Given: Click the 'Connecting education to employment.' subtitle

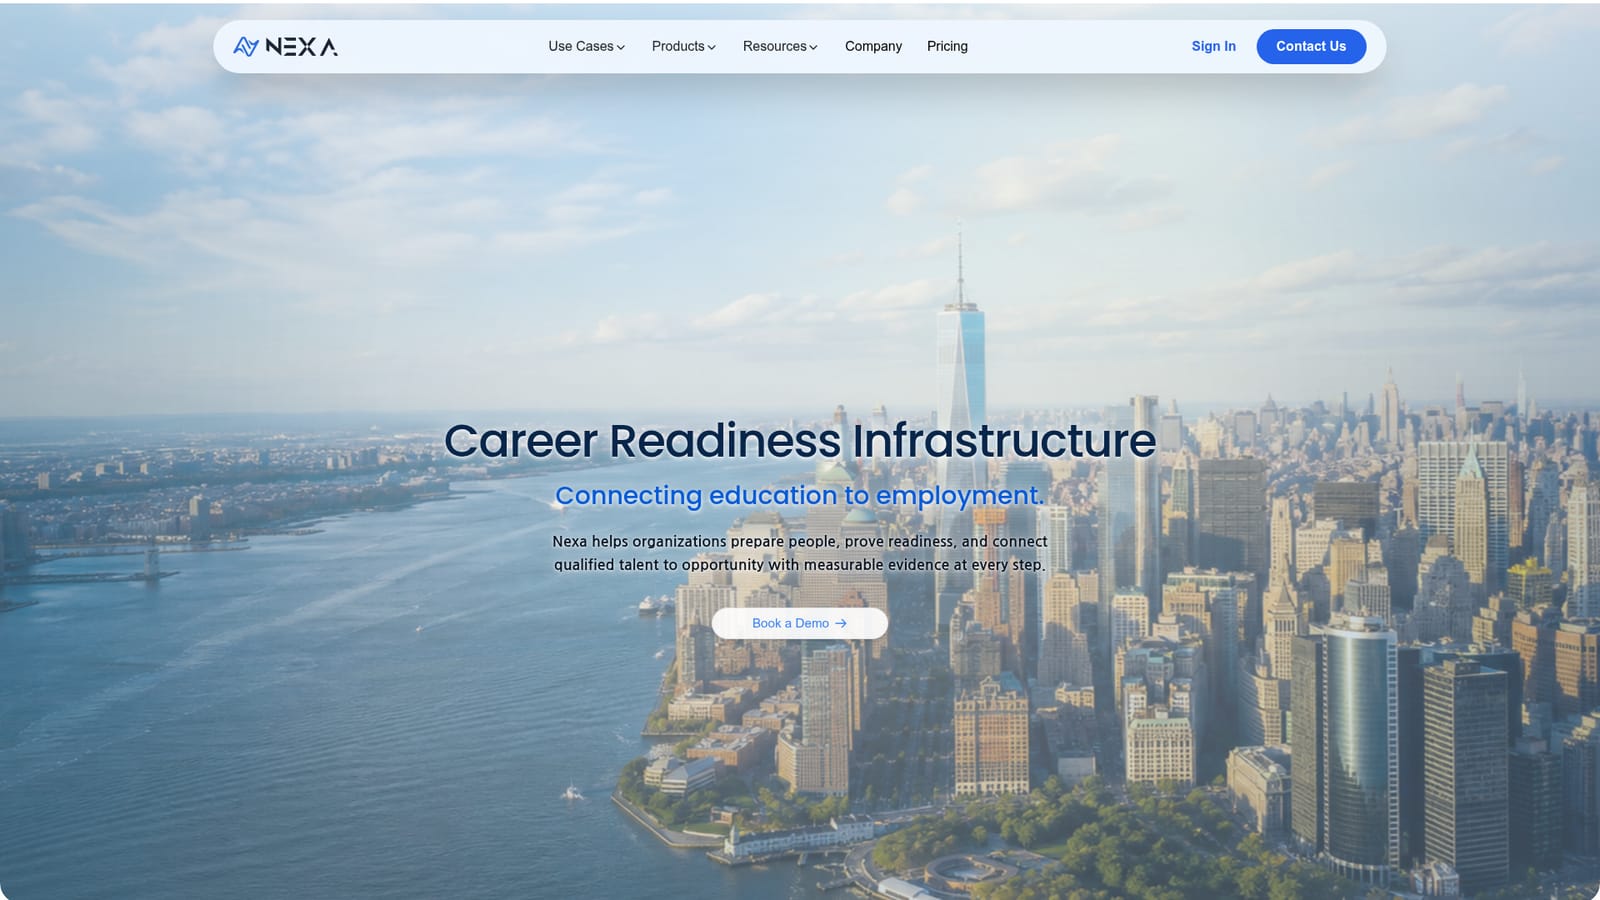Looking at the screenshot, I should point(800,495).
